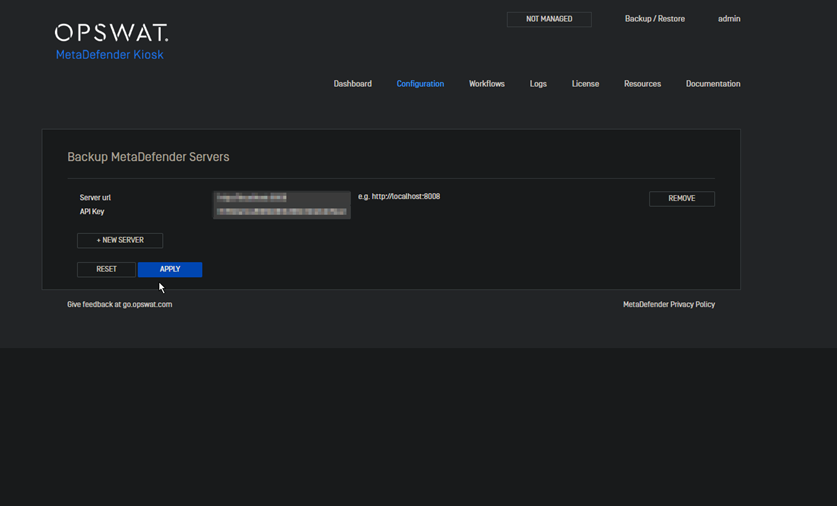
Task: Apply the backup server changes
Action: [170, 270]
